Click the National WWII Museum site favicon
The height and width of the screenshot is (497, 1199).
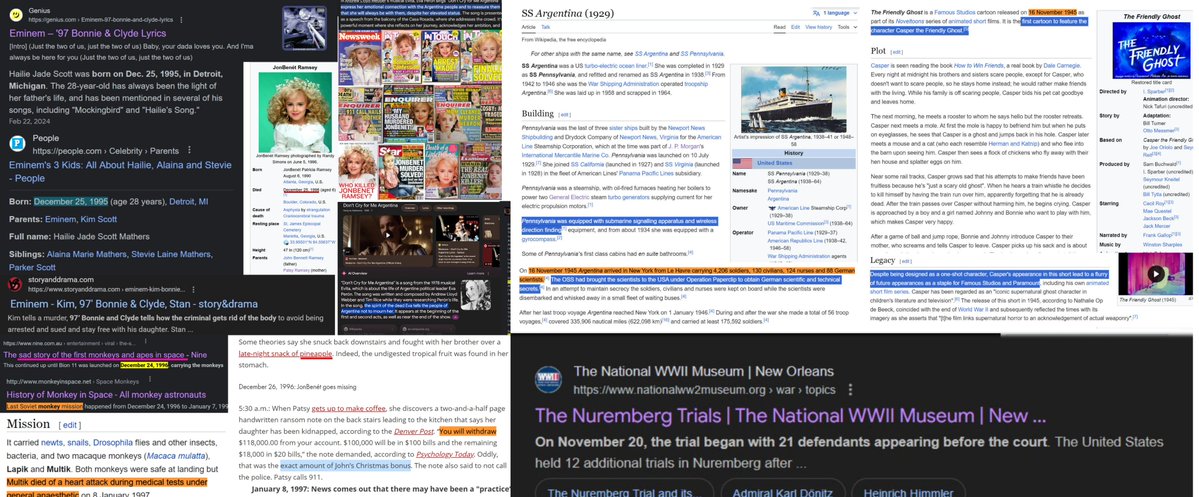(x=548, y=380)
